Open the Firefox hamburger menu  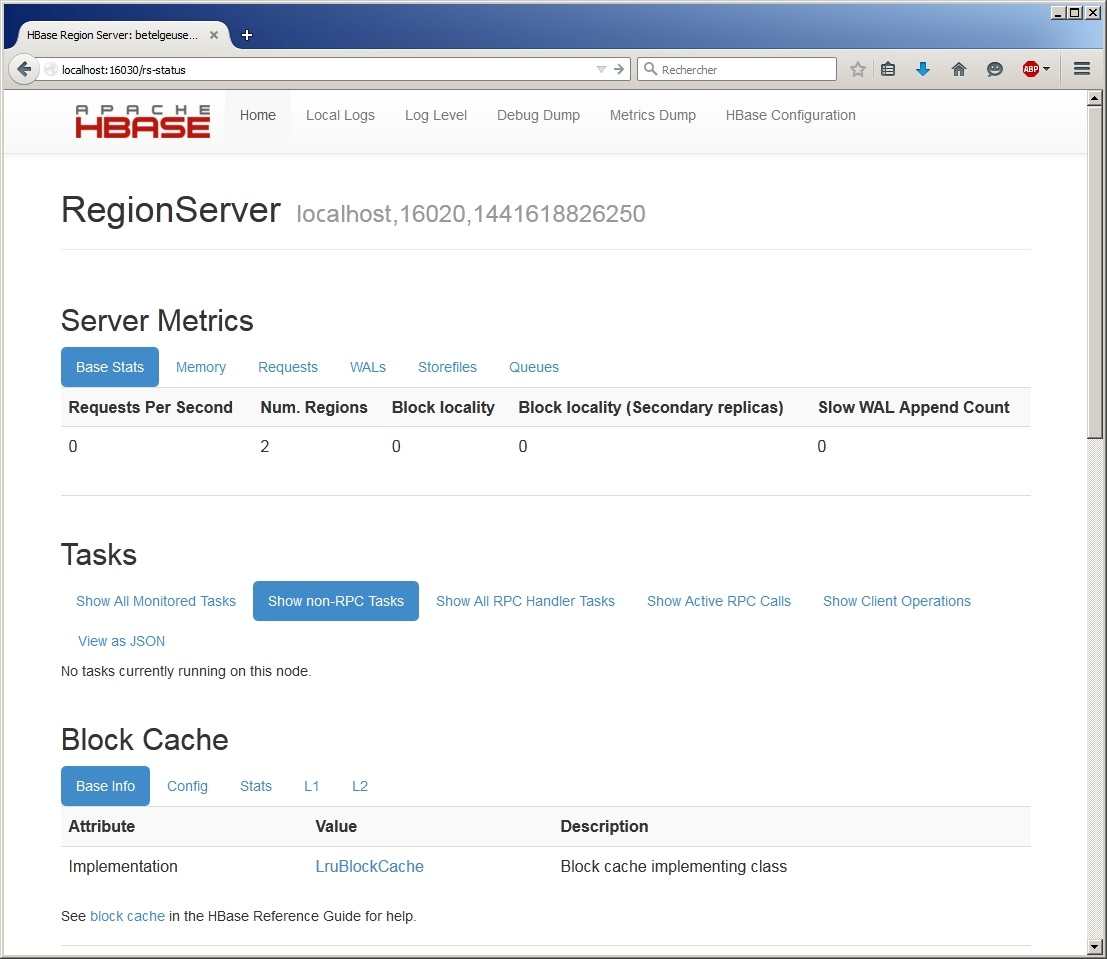pos(1081,69)
